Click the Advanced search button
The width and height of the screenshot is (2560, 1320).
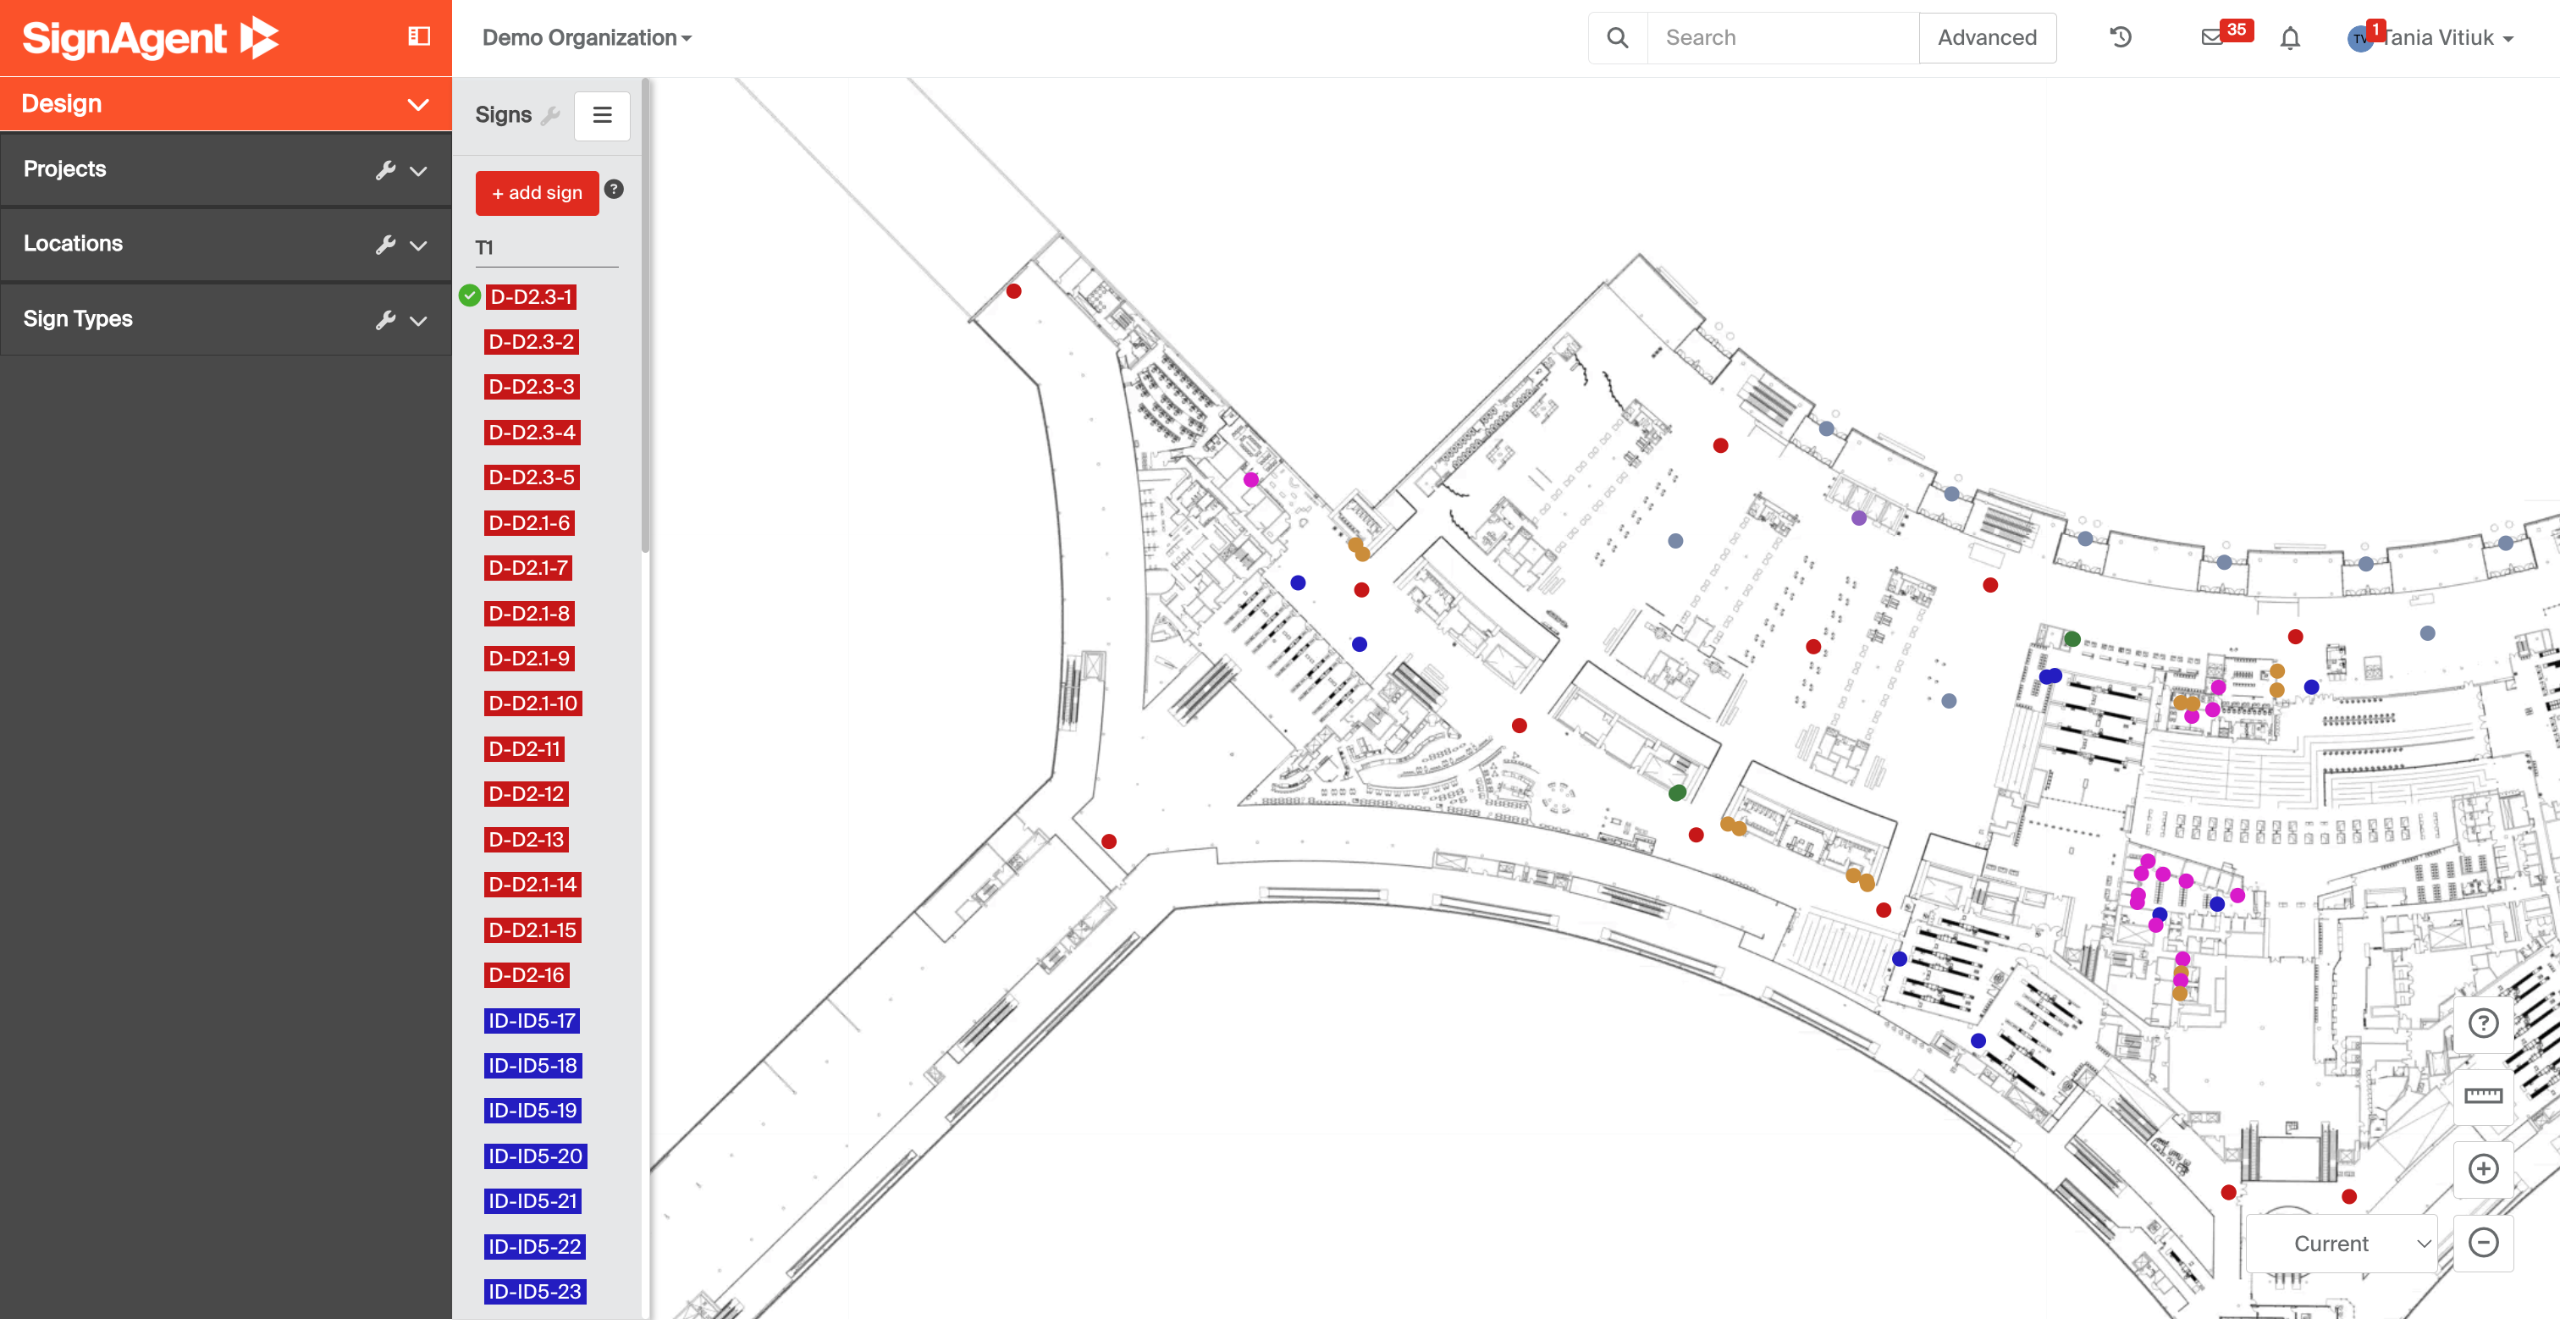[x=1986, y=38]
